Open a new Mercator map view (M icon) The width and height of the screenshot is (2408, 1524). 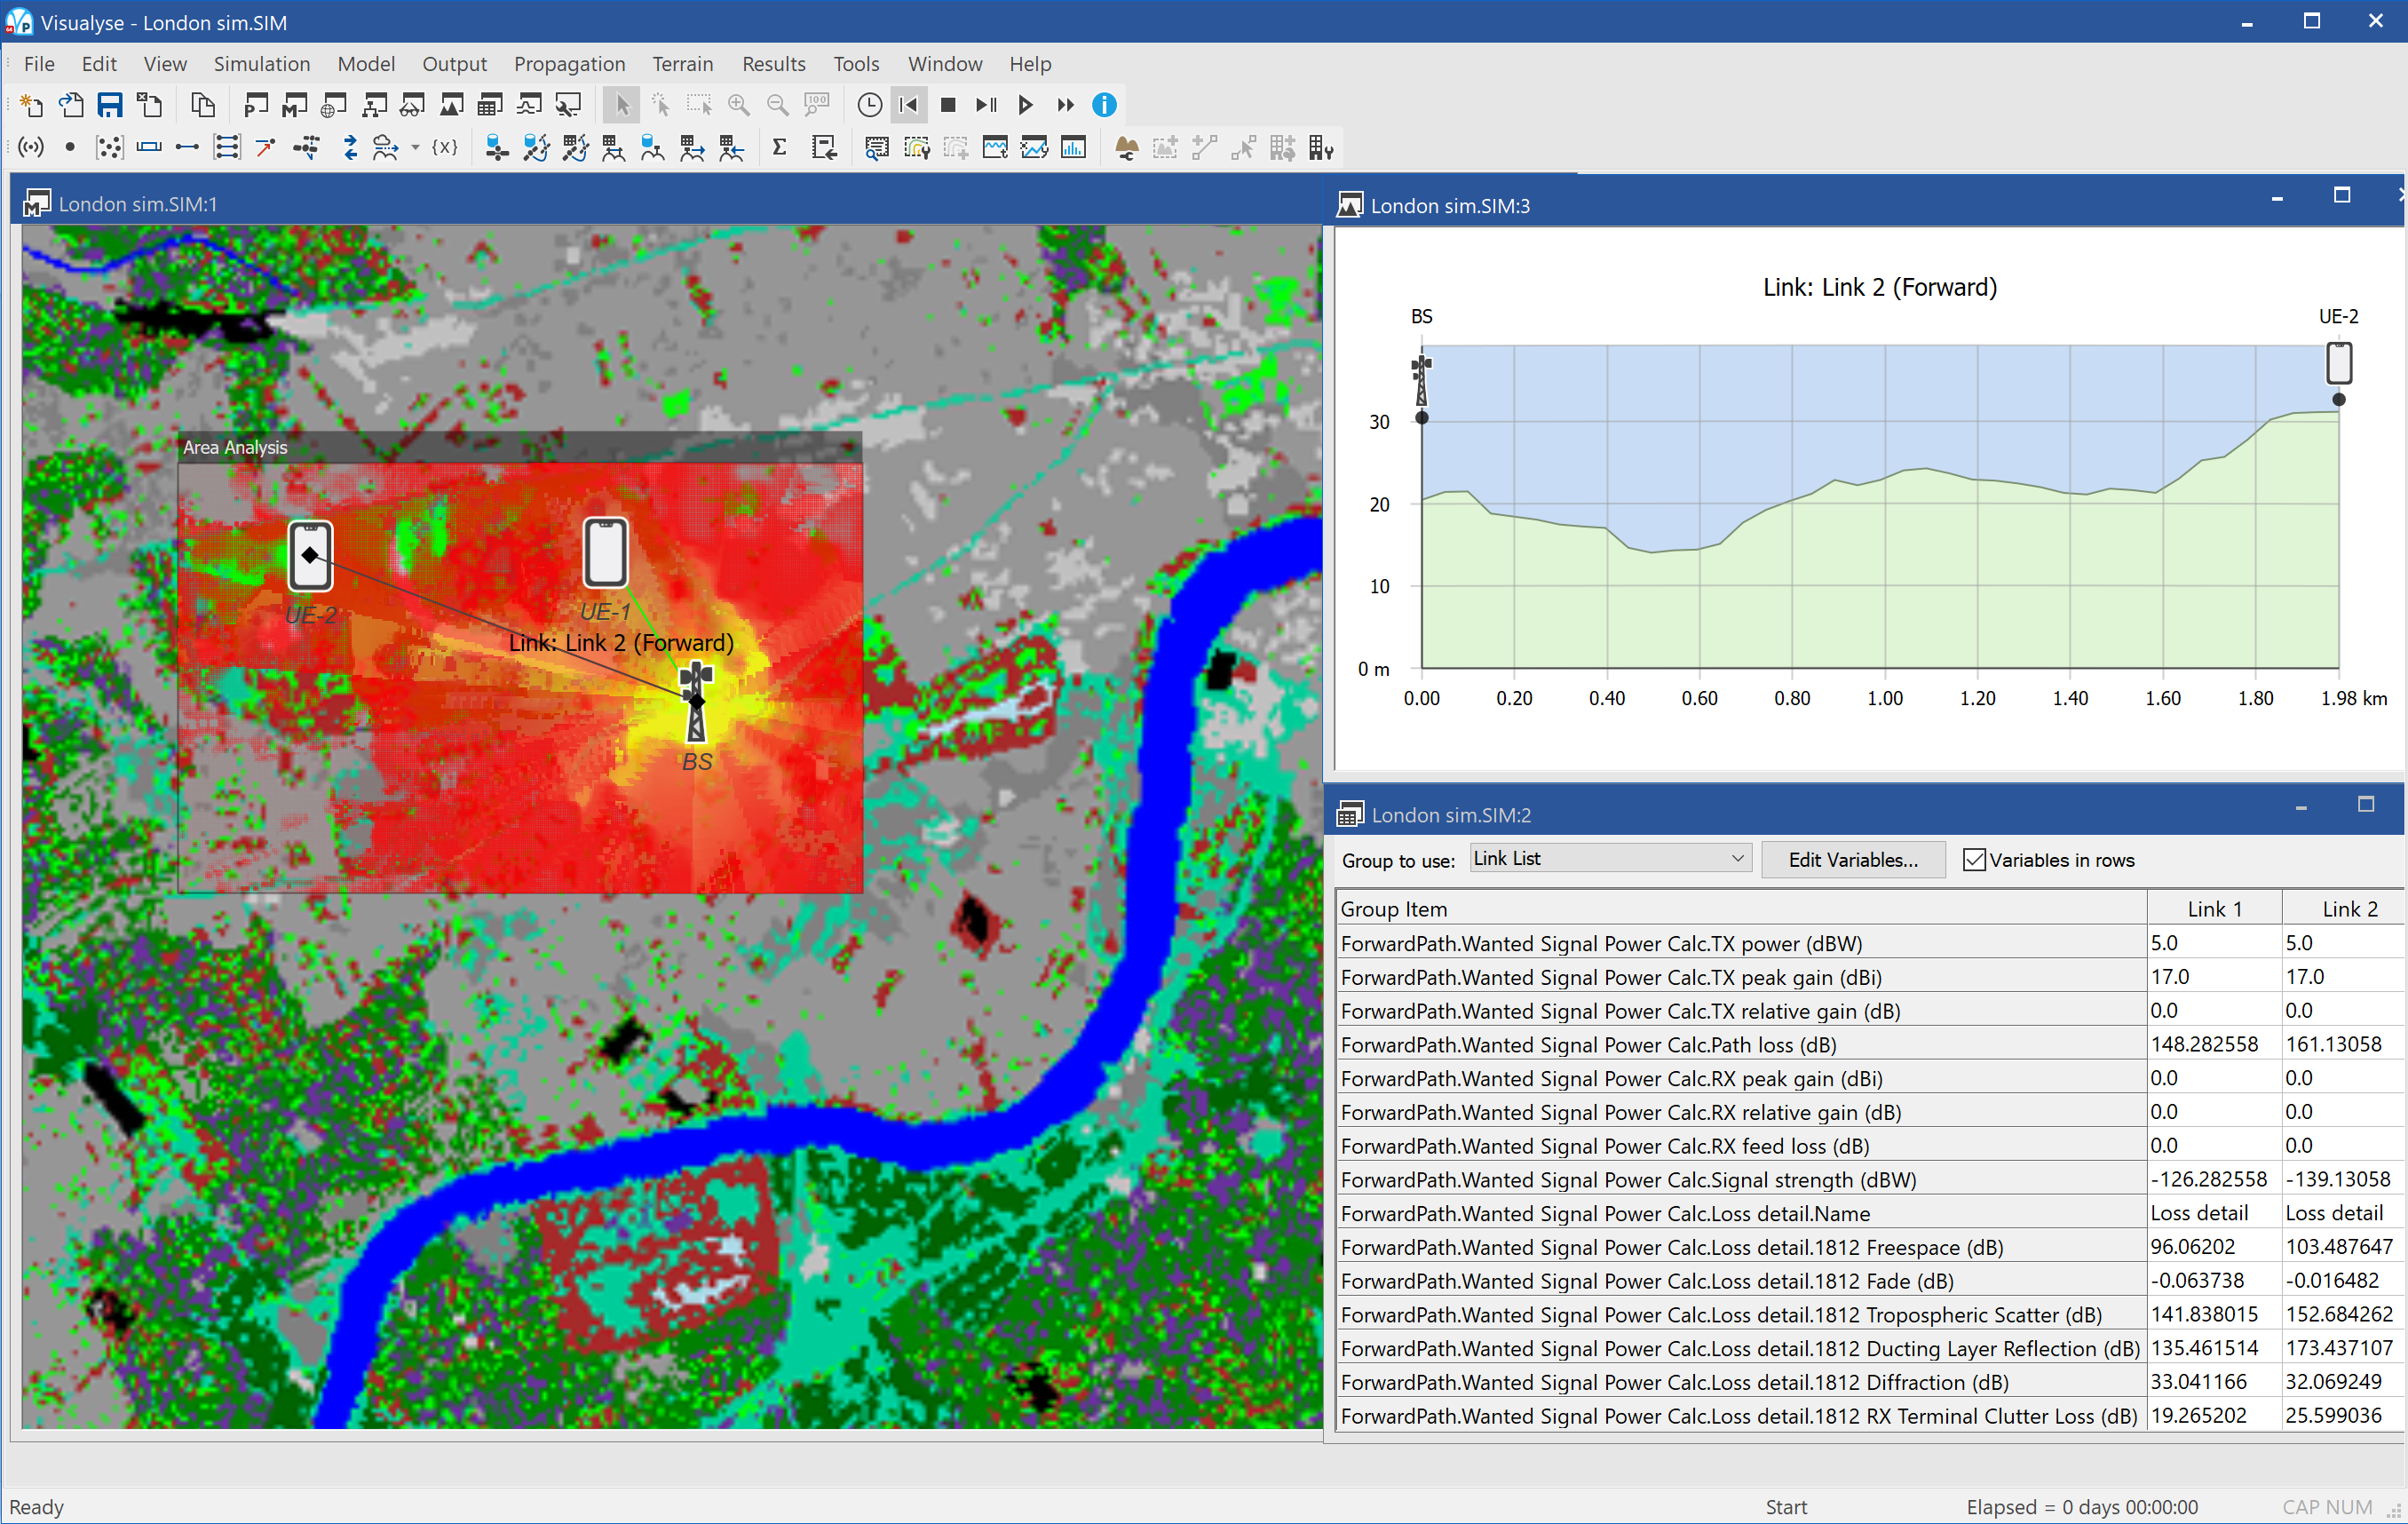click(295, 105)
